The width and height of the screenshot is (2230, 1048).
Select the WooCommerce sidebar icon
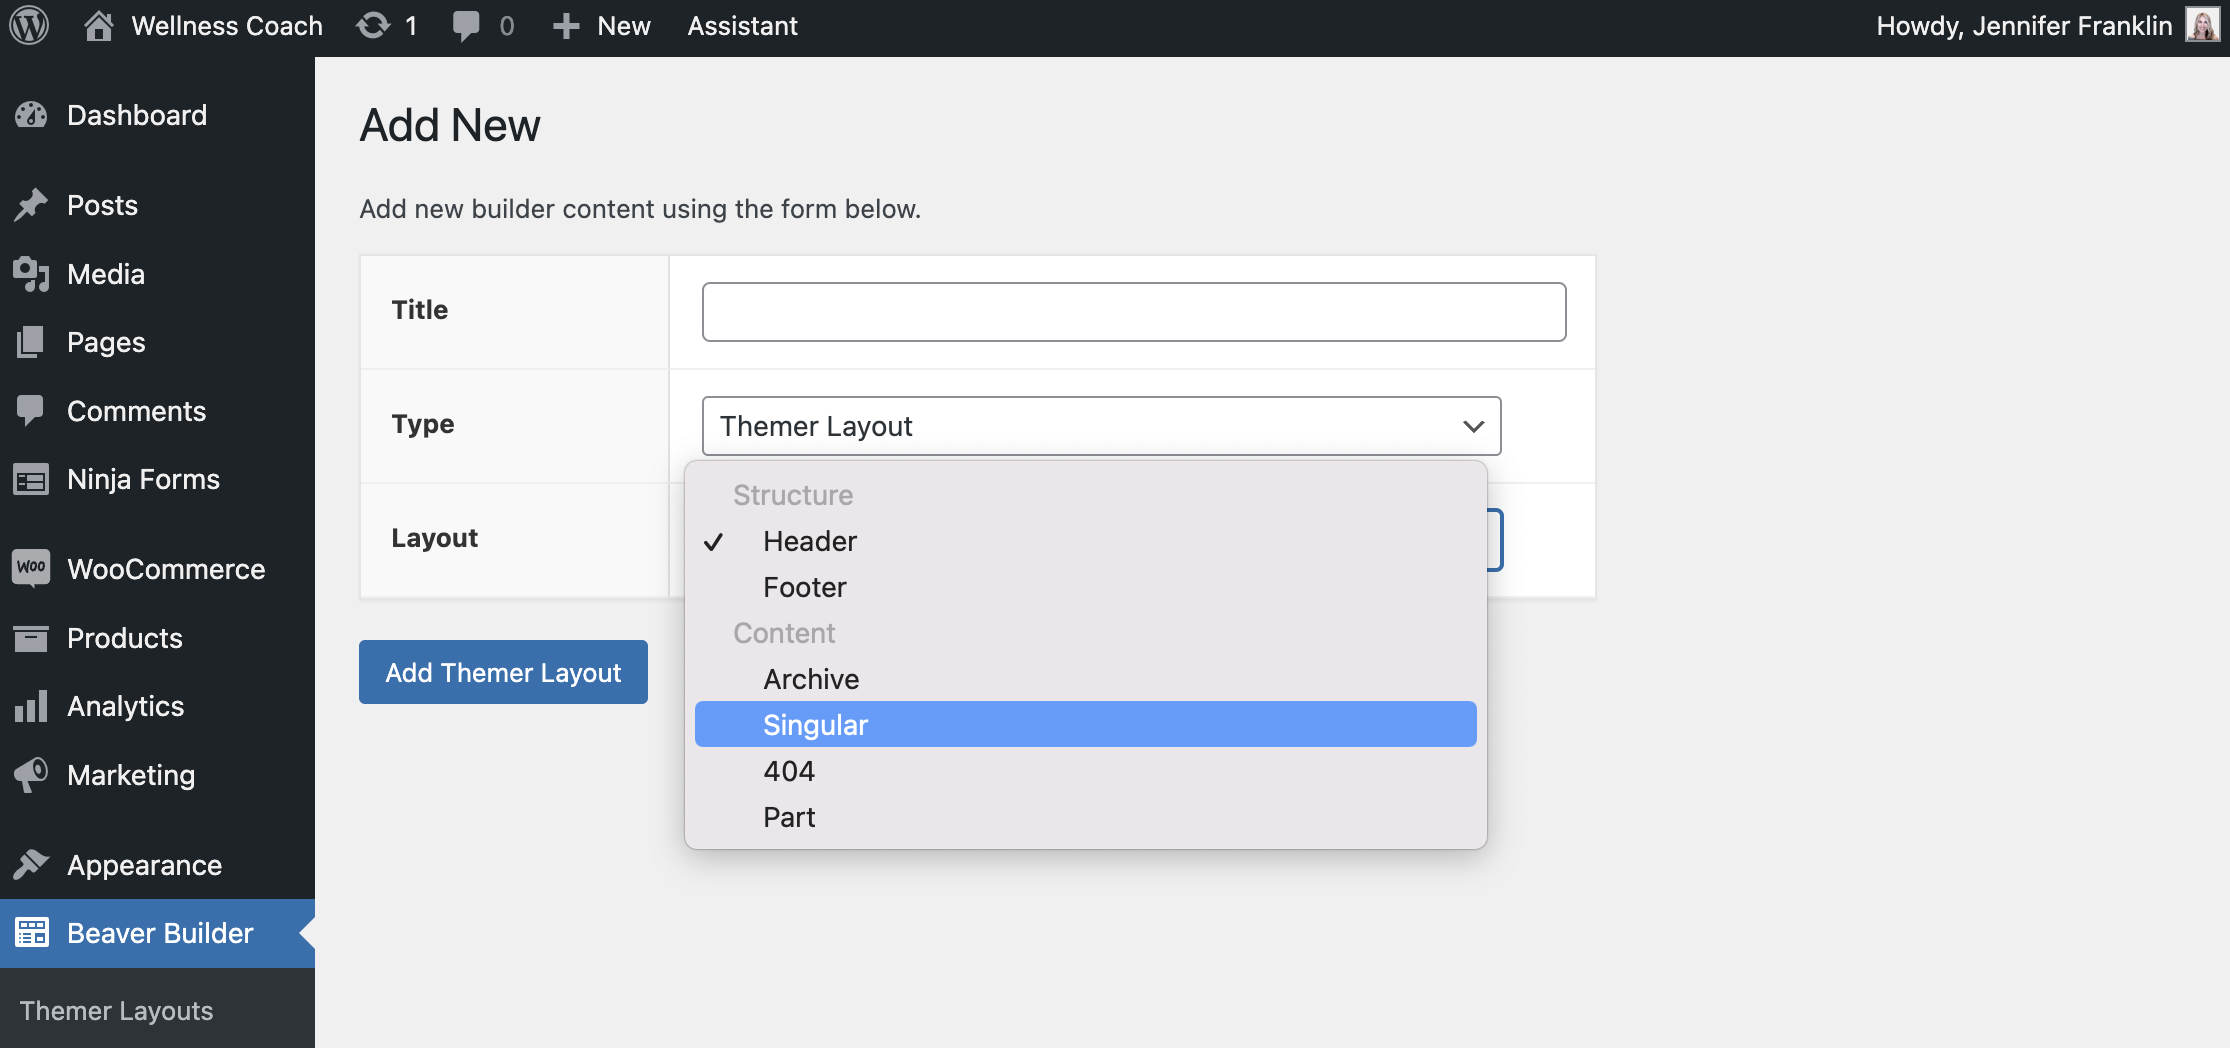pos(31,568)
